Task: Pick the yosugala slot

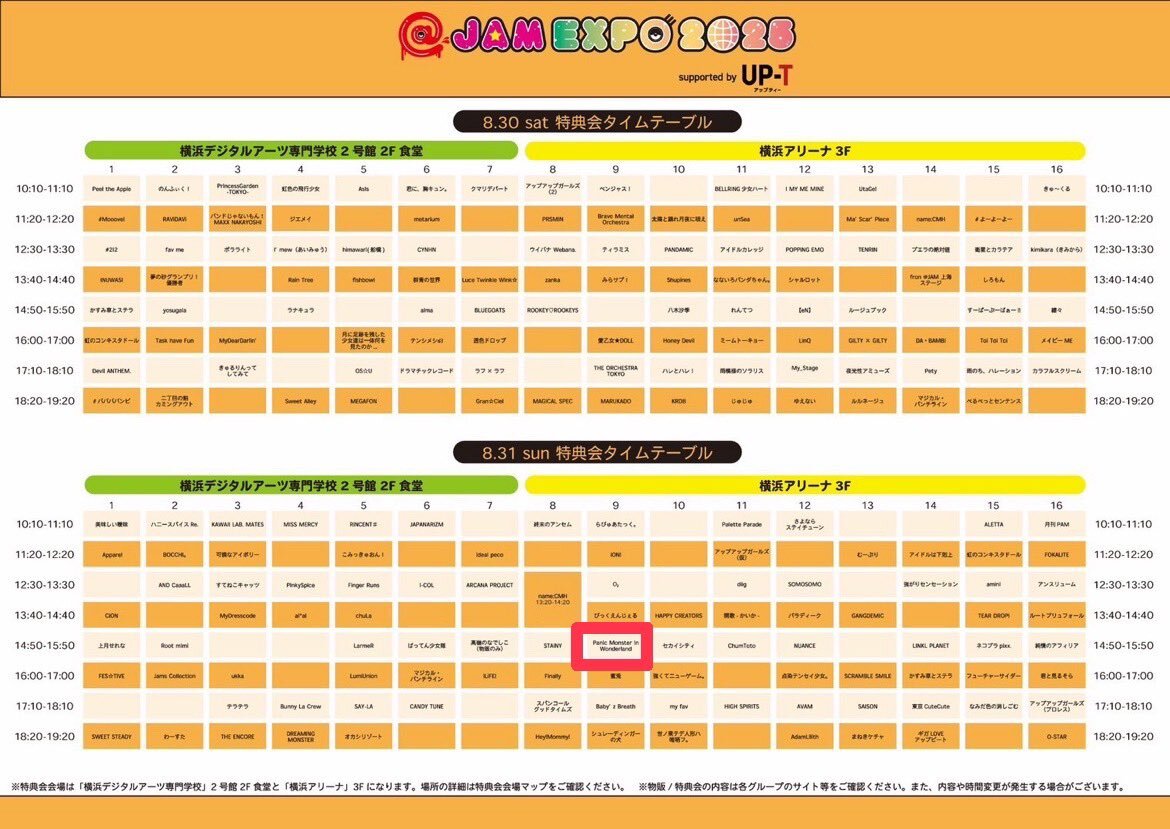Action: [x=175, y=310]
